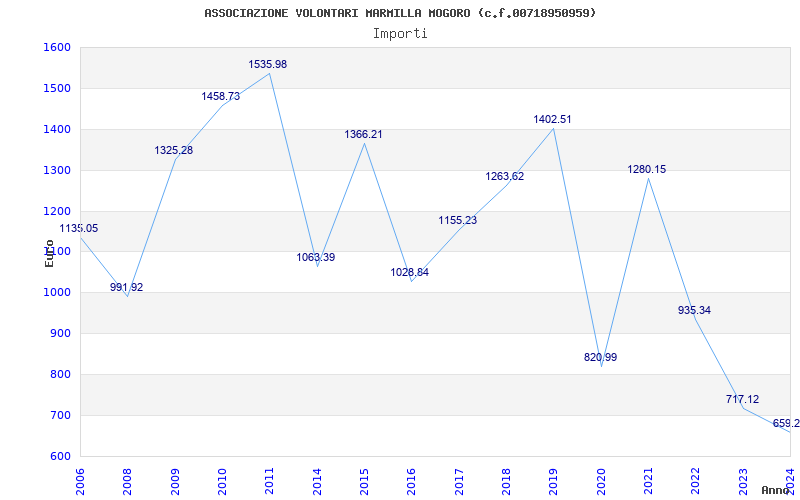Click the data label 1458.73
Viewport: 800px width, 500px height.
pyautogui.click(x=220, y=96)
